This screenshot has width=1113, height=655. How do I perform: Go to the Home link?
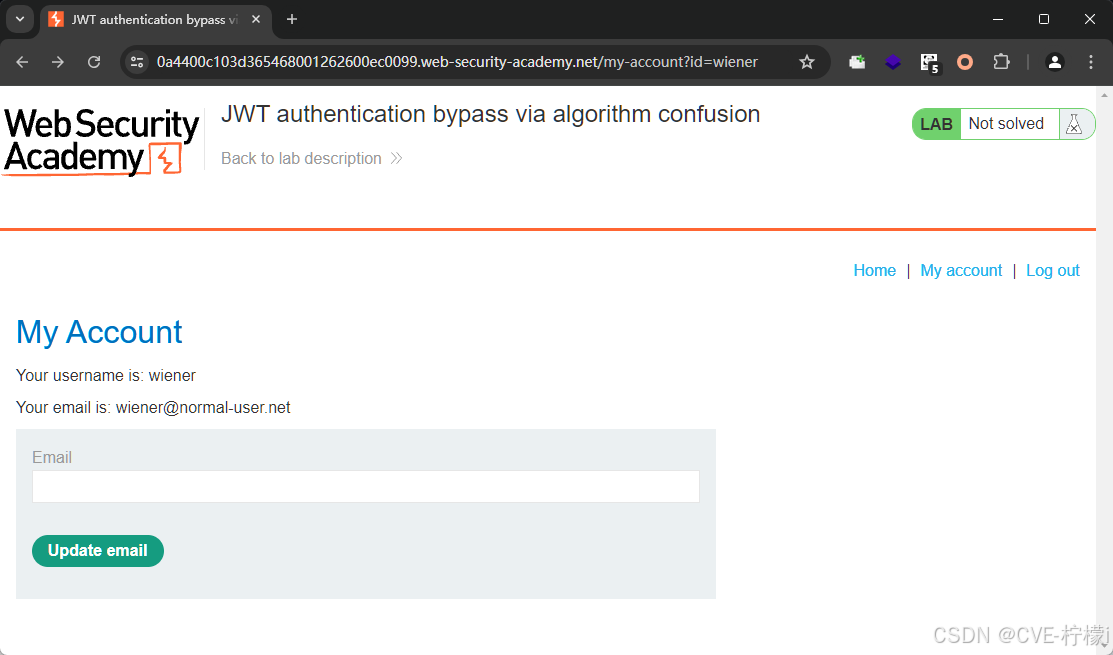(874, 270)
